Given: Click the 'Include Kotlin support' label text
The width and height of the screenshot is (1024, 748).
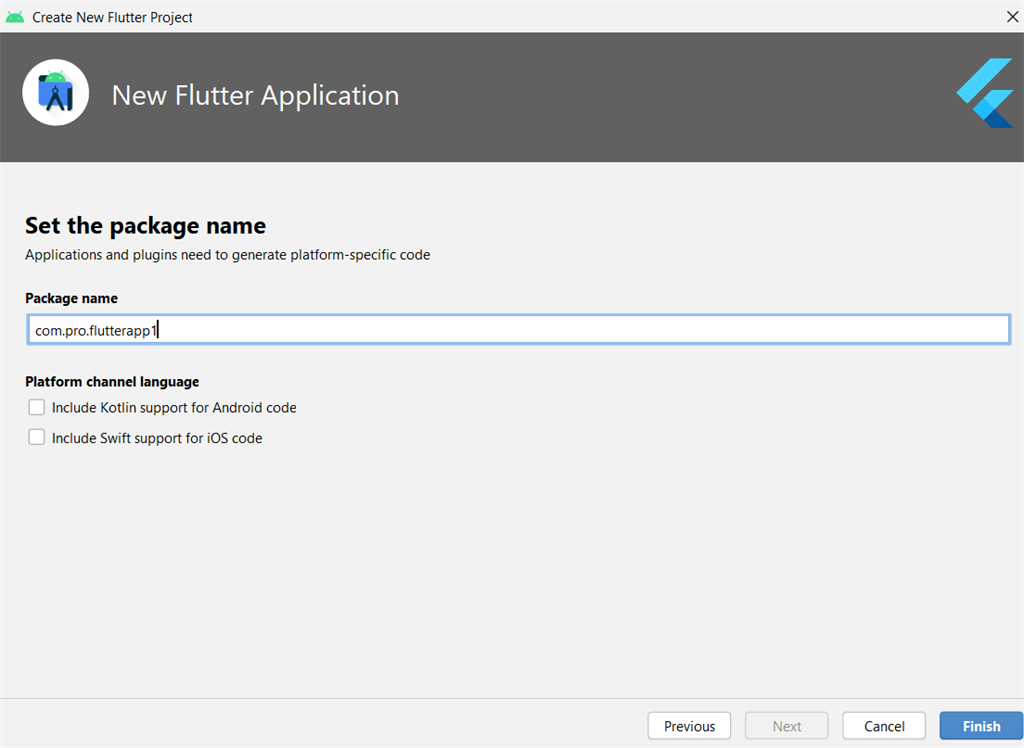Looking at the screenshot, I should tap(174, 408).
